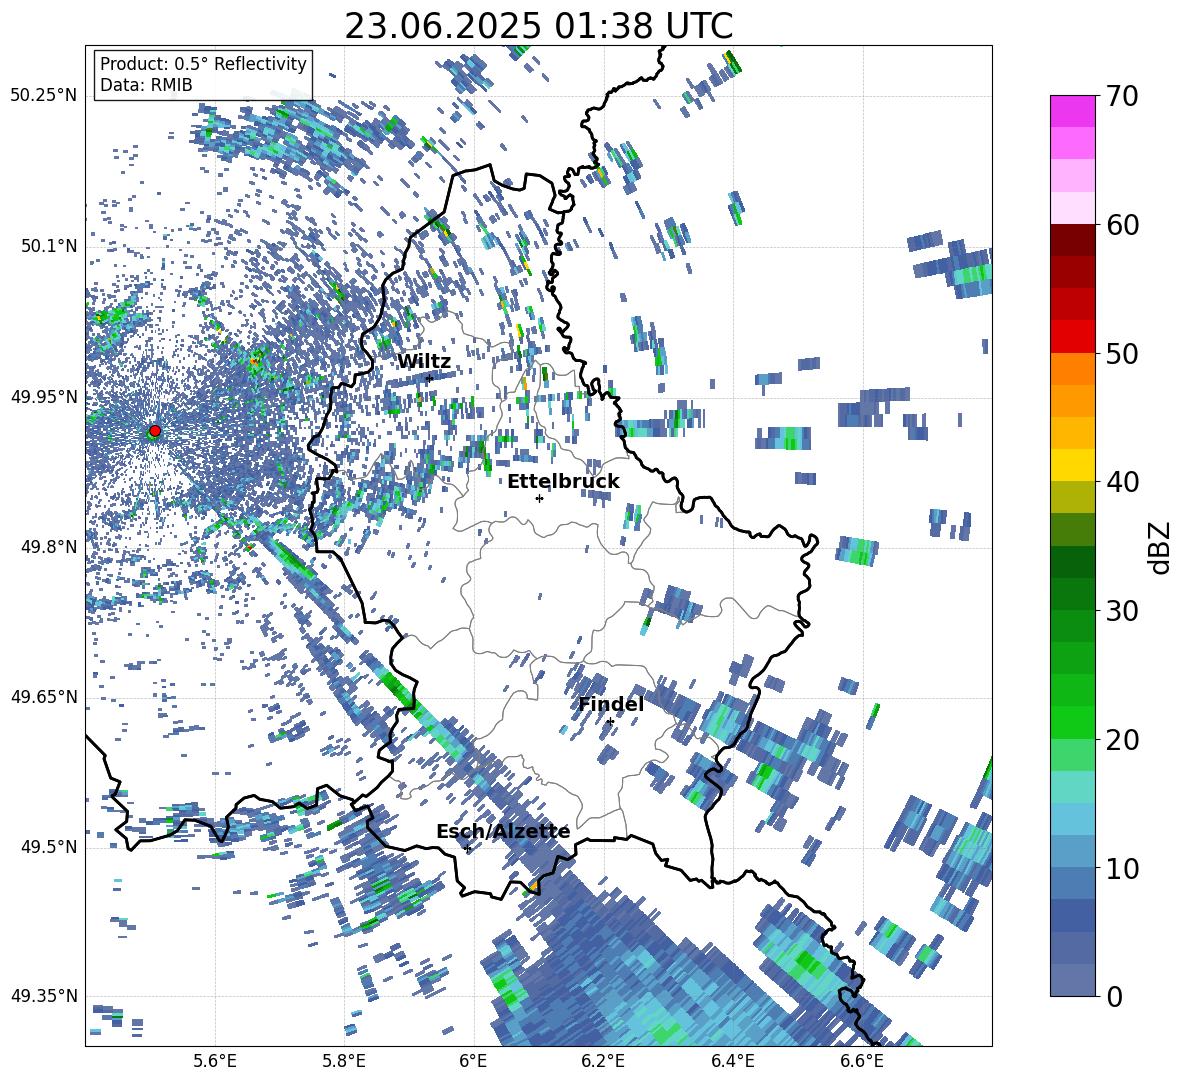Click the magenta top colorbar segment
1184x1081 pixels.
pyautogui.click(x=1072, y=111)
